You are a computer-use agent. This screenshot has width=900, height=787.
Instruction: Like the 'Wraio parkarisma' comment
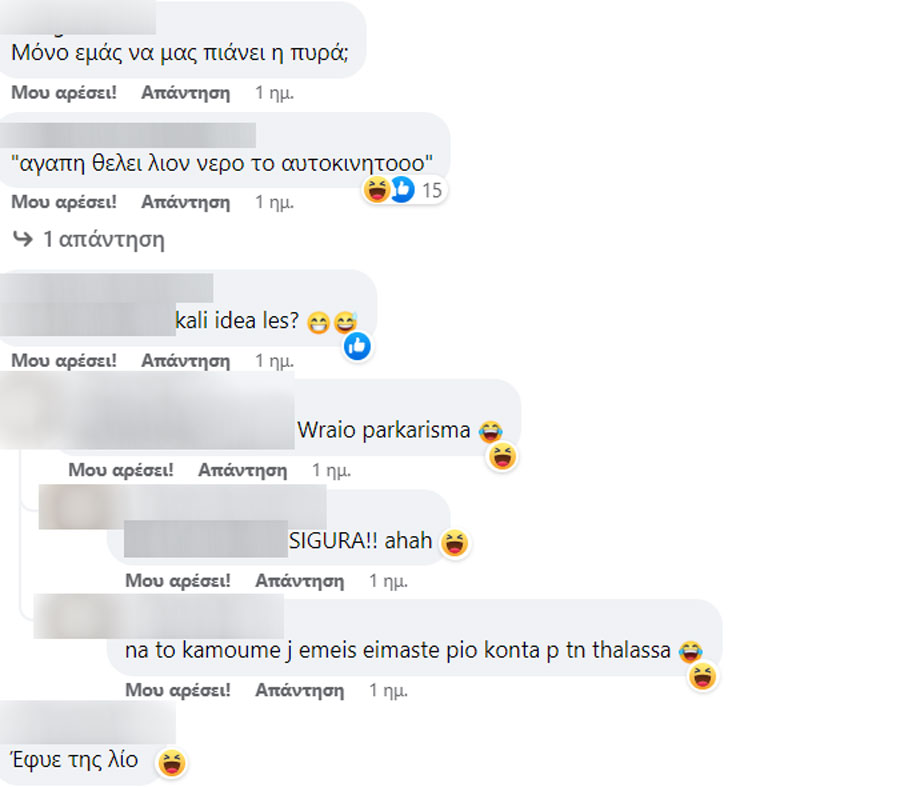(121, 470)
